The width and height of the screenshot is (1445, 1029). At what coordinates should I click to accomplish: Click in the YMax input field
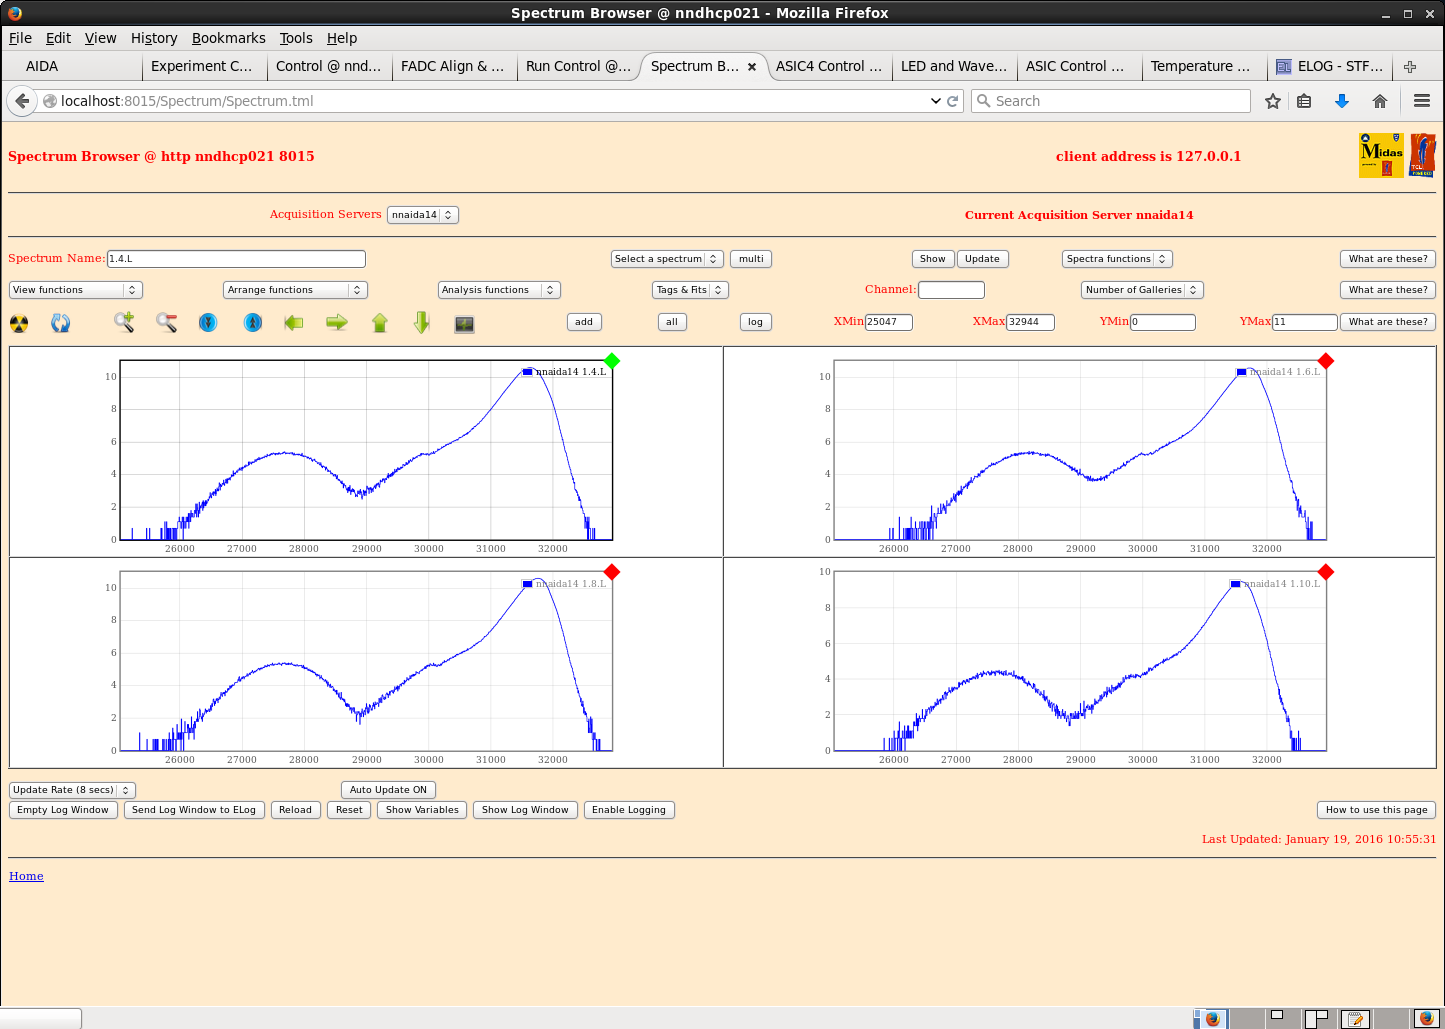coord(1305,322)
